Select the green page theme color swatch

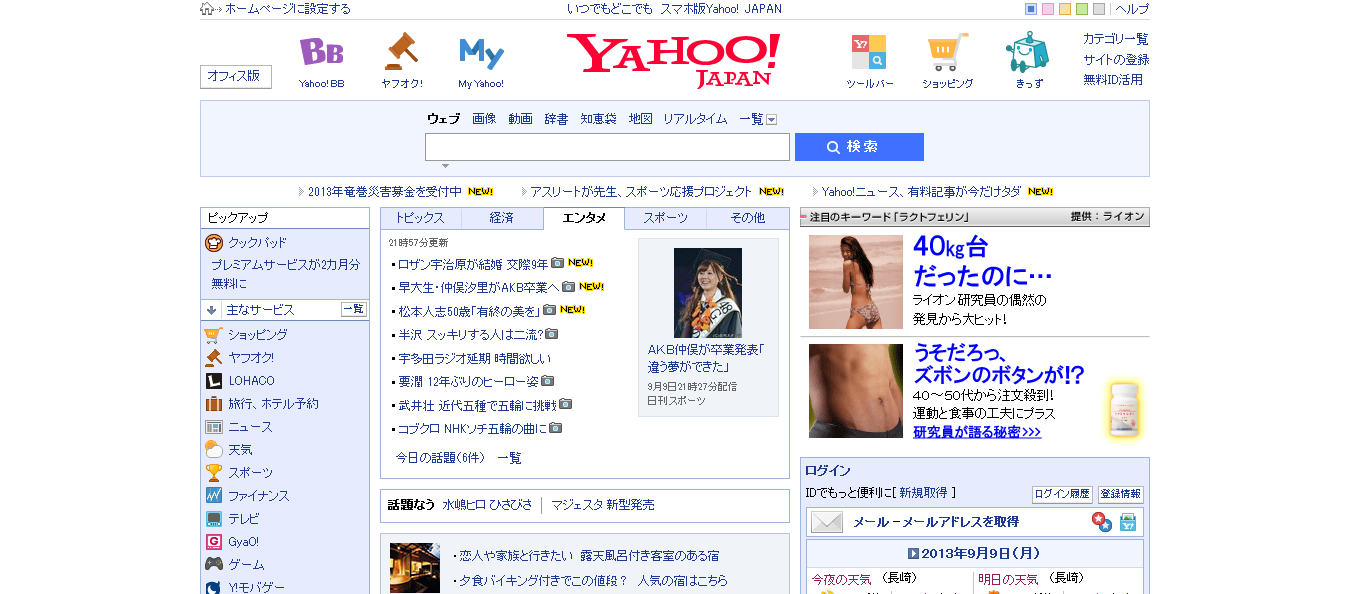(1082, 9)
